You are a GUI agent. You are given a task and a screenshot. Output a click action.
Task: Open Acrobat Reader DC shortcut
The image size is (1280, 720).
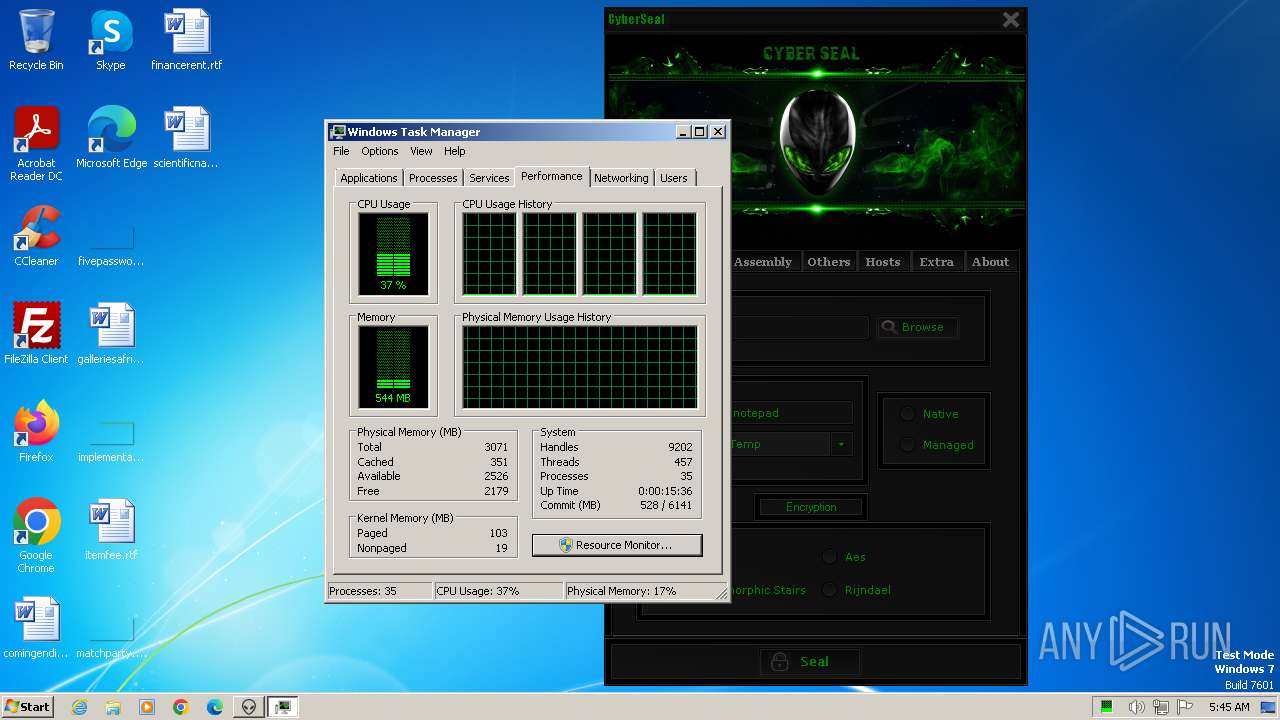click(x=36, y=144)
